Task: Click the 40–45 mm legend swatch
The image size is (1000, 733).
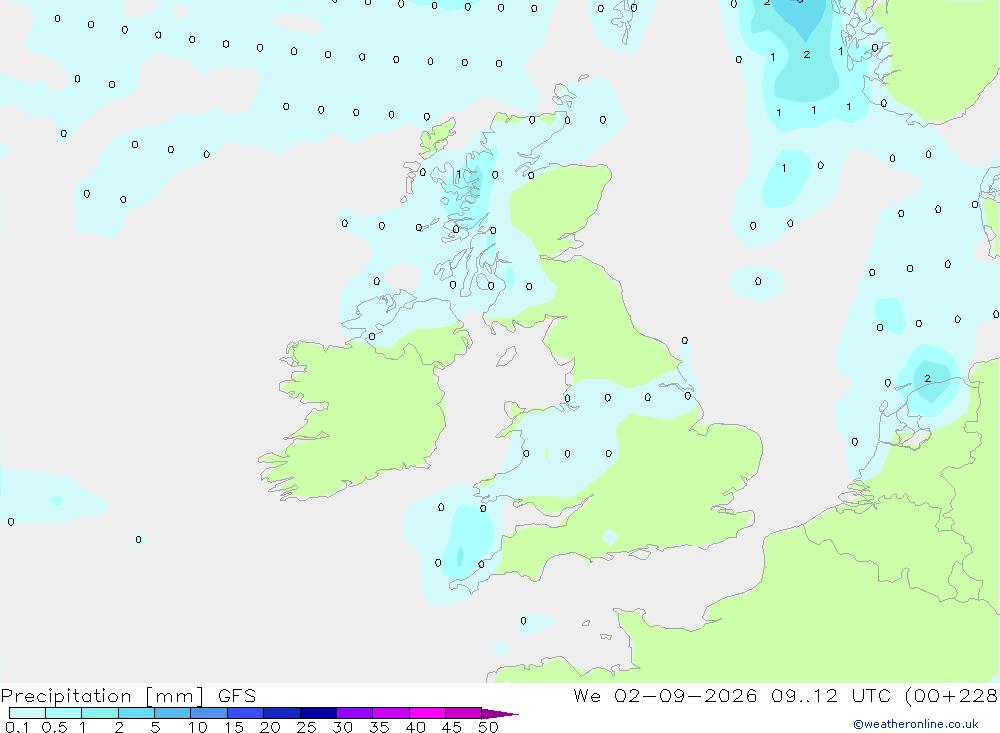Action: pos(427,713)
